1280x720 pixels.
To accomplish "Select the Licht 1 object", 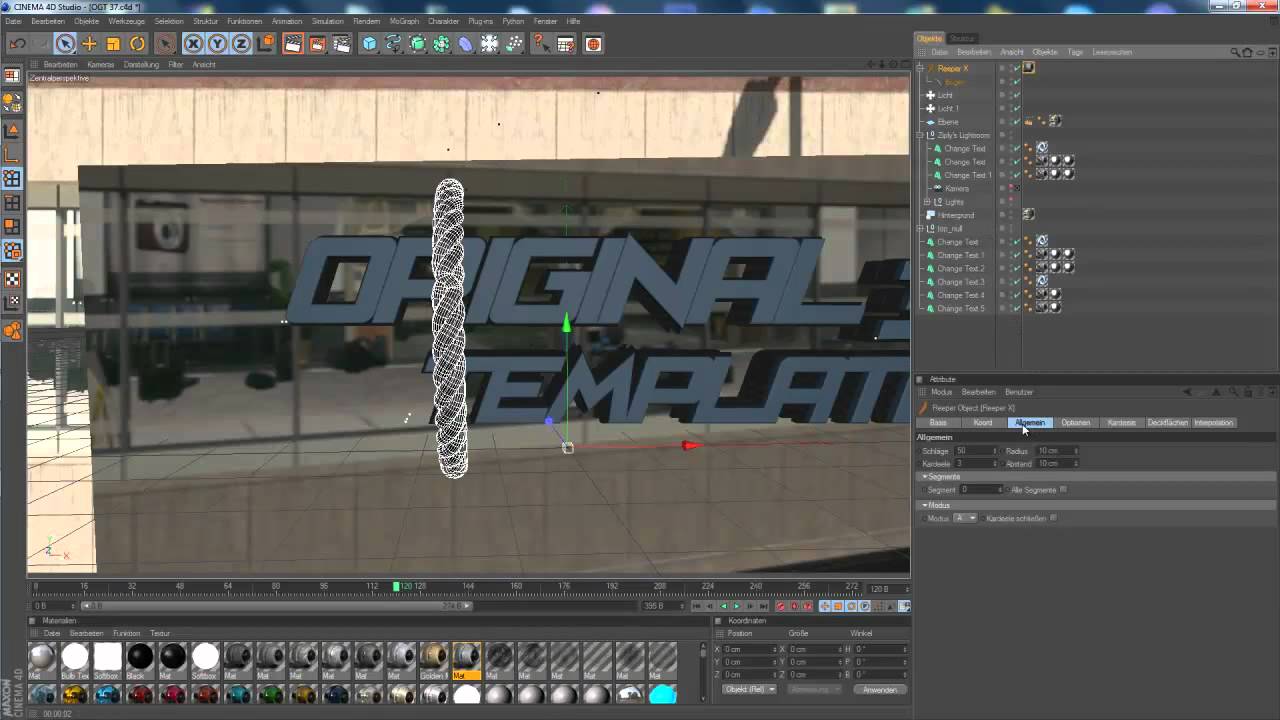I will point(947,108).
